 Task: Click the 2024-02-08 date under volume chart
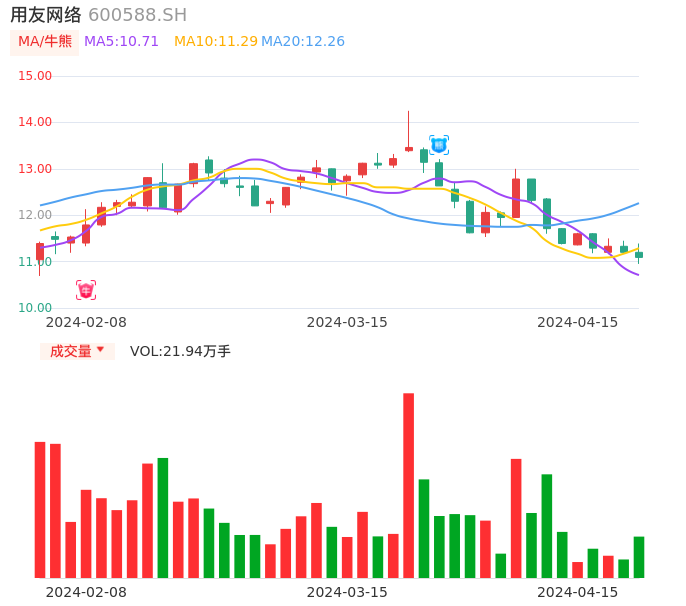pyautogui.click(x=86, y=592)
